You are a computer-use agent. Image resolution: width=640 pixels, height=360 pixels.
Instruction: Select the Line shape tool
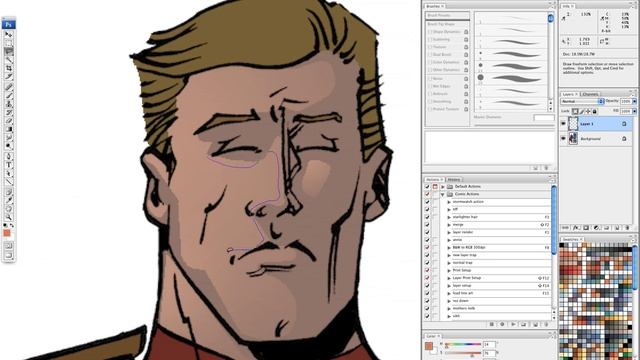pyautogui.click(x=8, y=182)
